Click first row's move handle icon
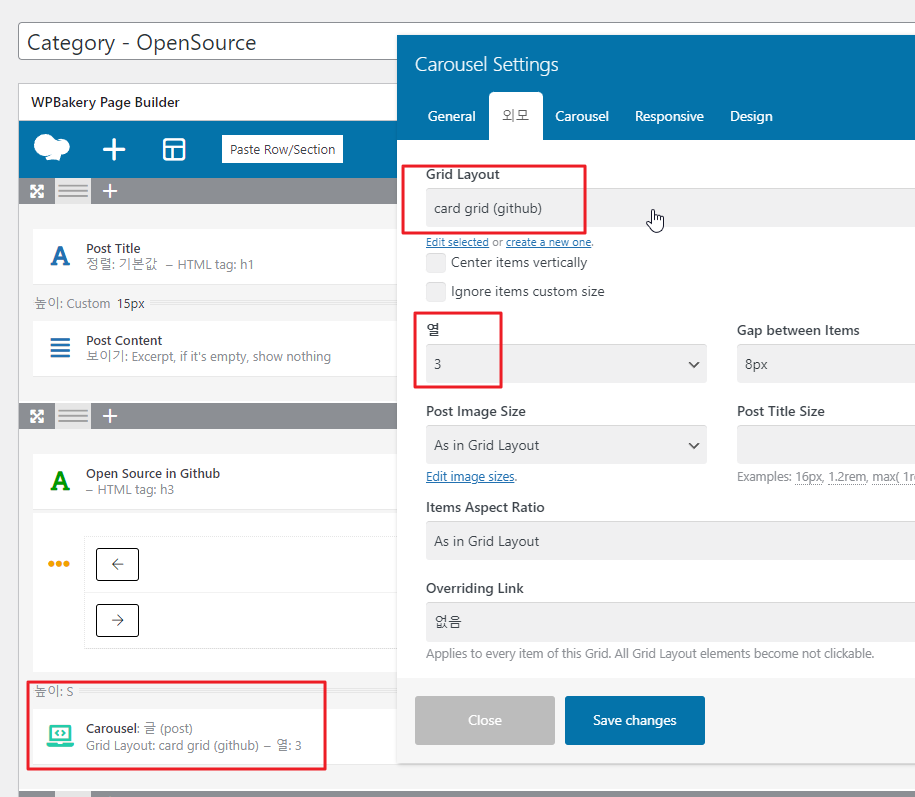Screen dimensions: 915x797 point(37,191)
